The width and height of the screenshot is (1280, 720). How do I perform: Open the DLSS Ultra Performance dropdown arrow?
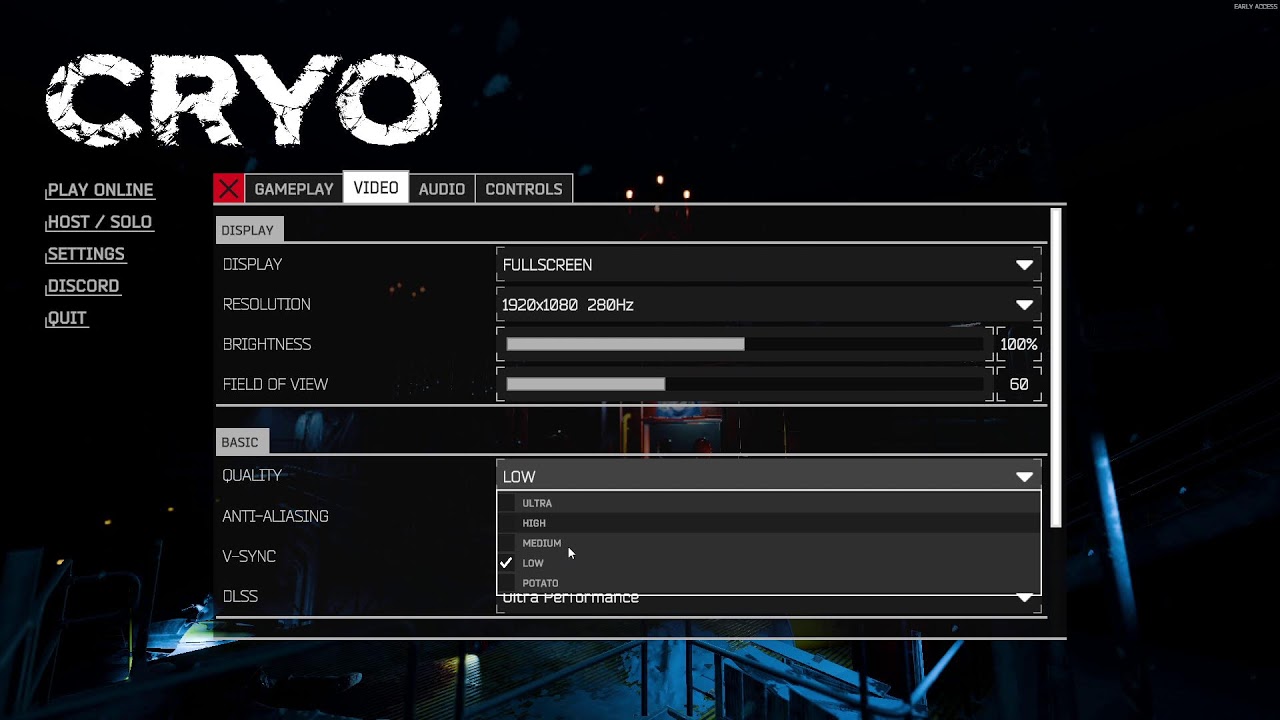tap(1024, 598)
